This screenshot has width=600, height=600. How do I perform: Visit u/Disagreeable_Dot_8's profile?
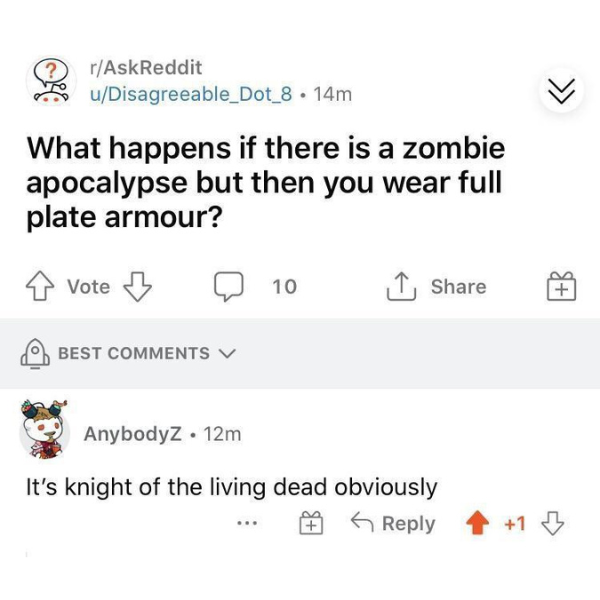coord(191,94)
